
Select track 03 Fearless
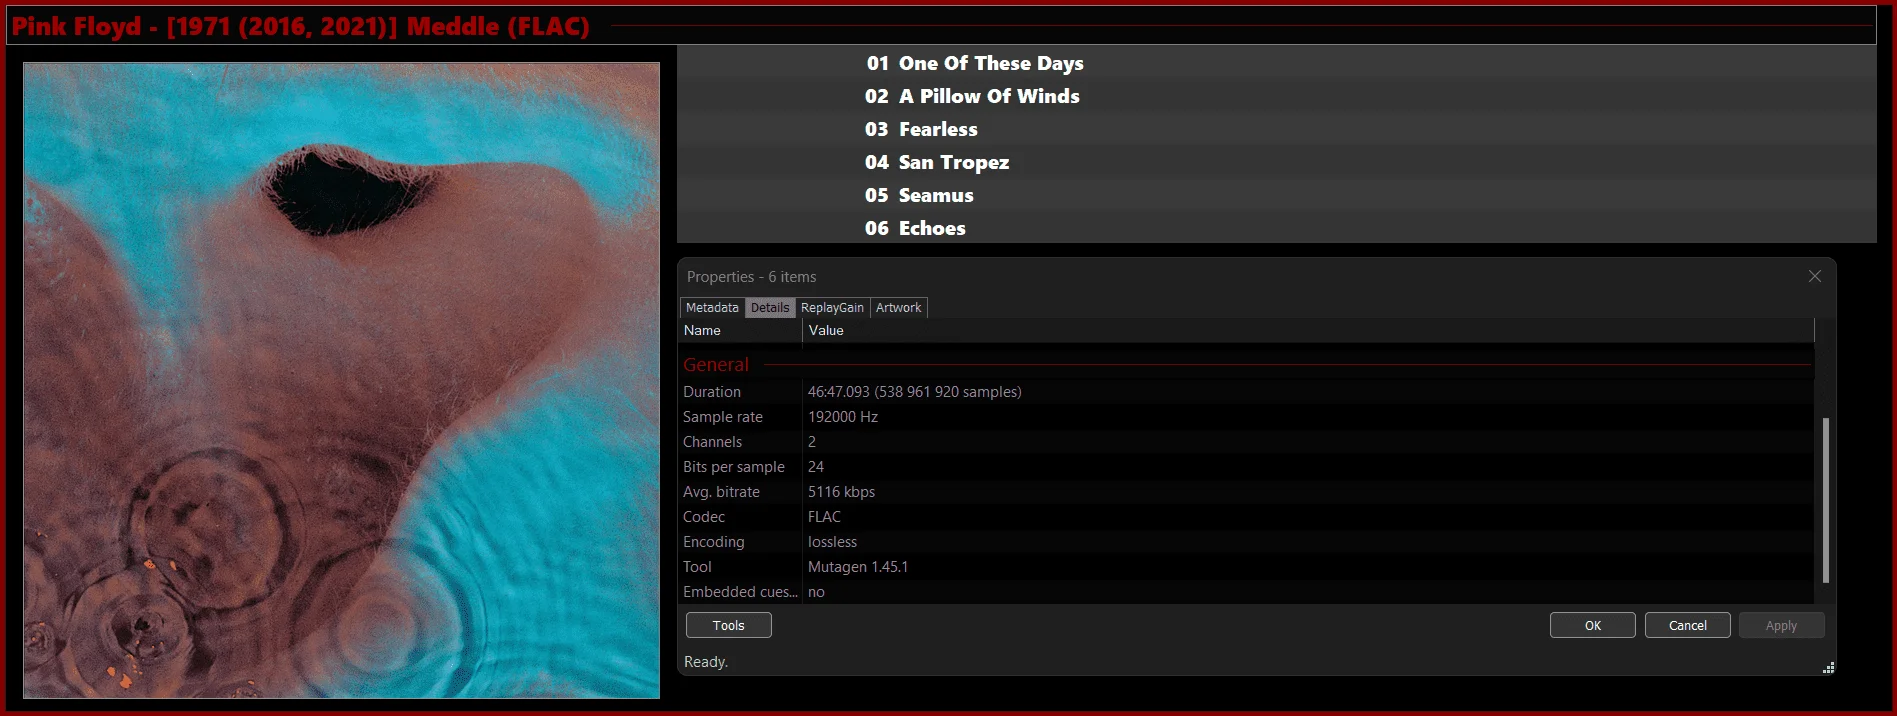[1276, 129]
